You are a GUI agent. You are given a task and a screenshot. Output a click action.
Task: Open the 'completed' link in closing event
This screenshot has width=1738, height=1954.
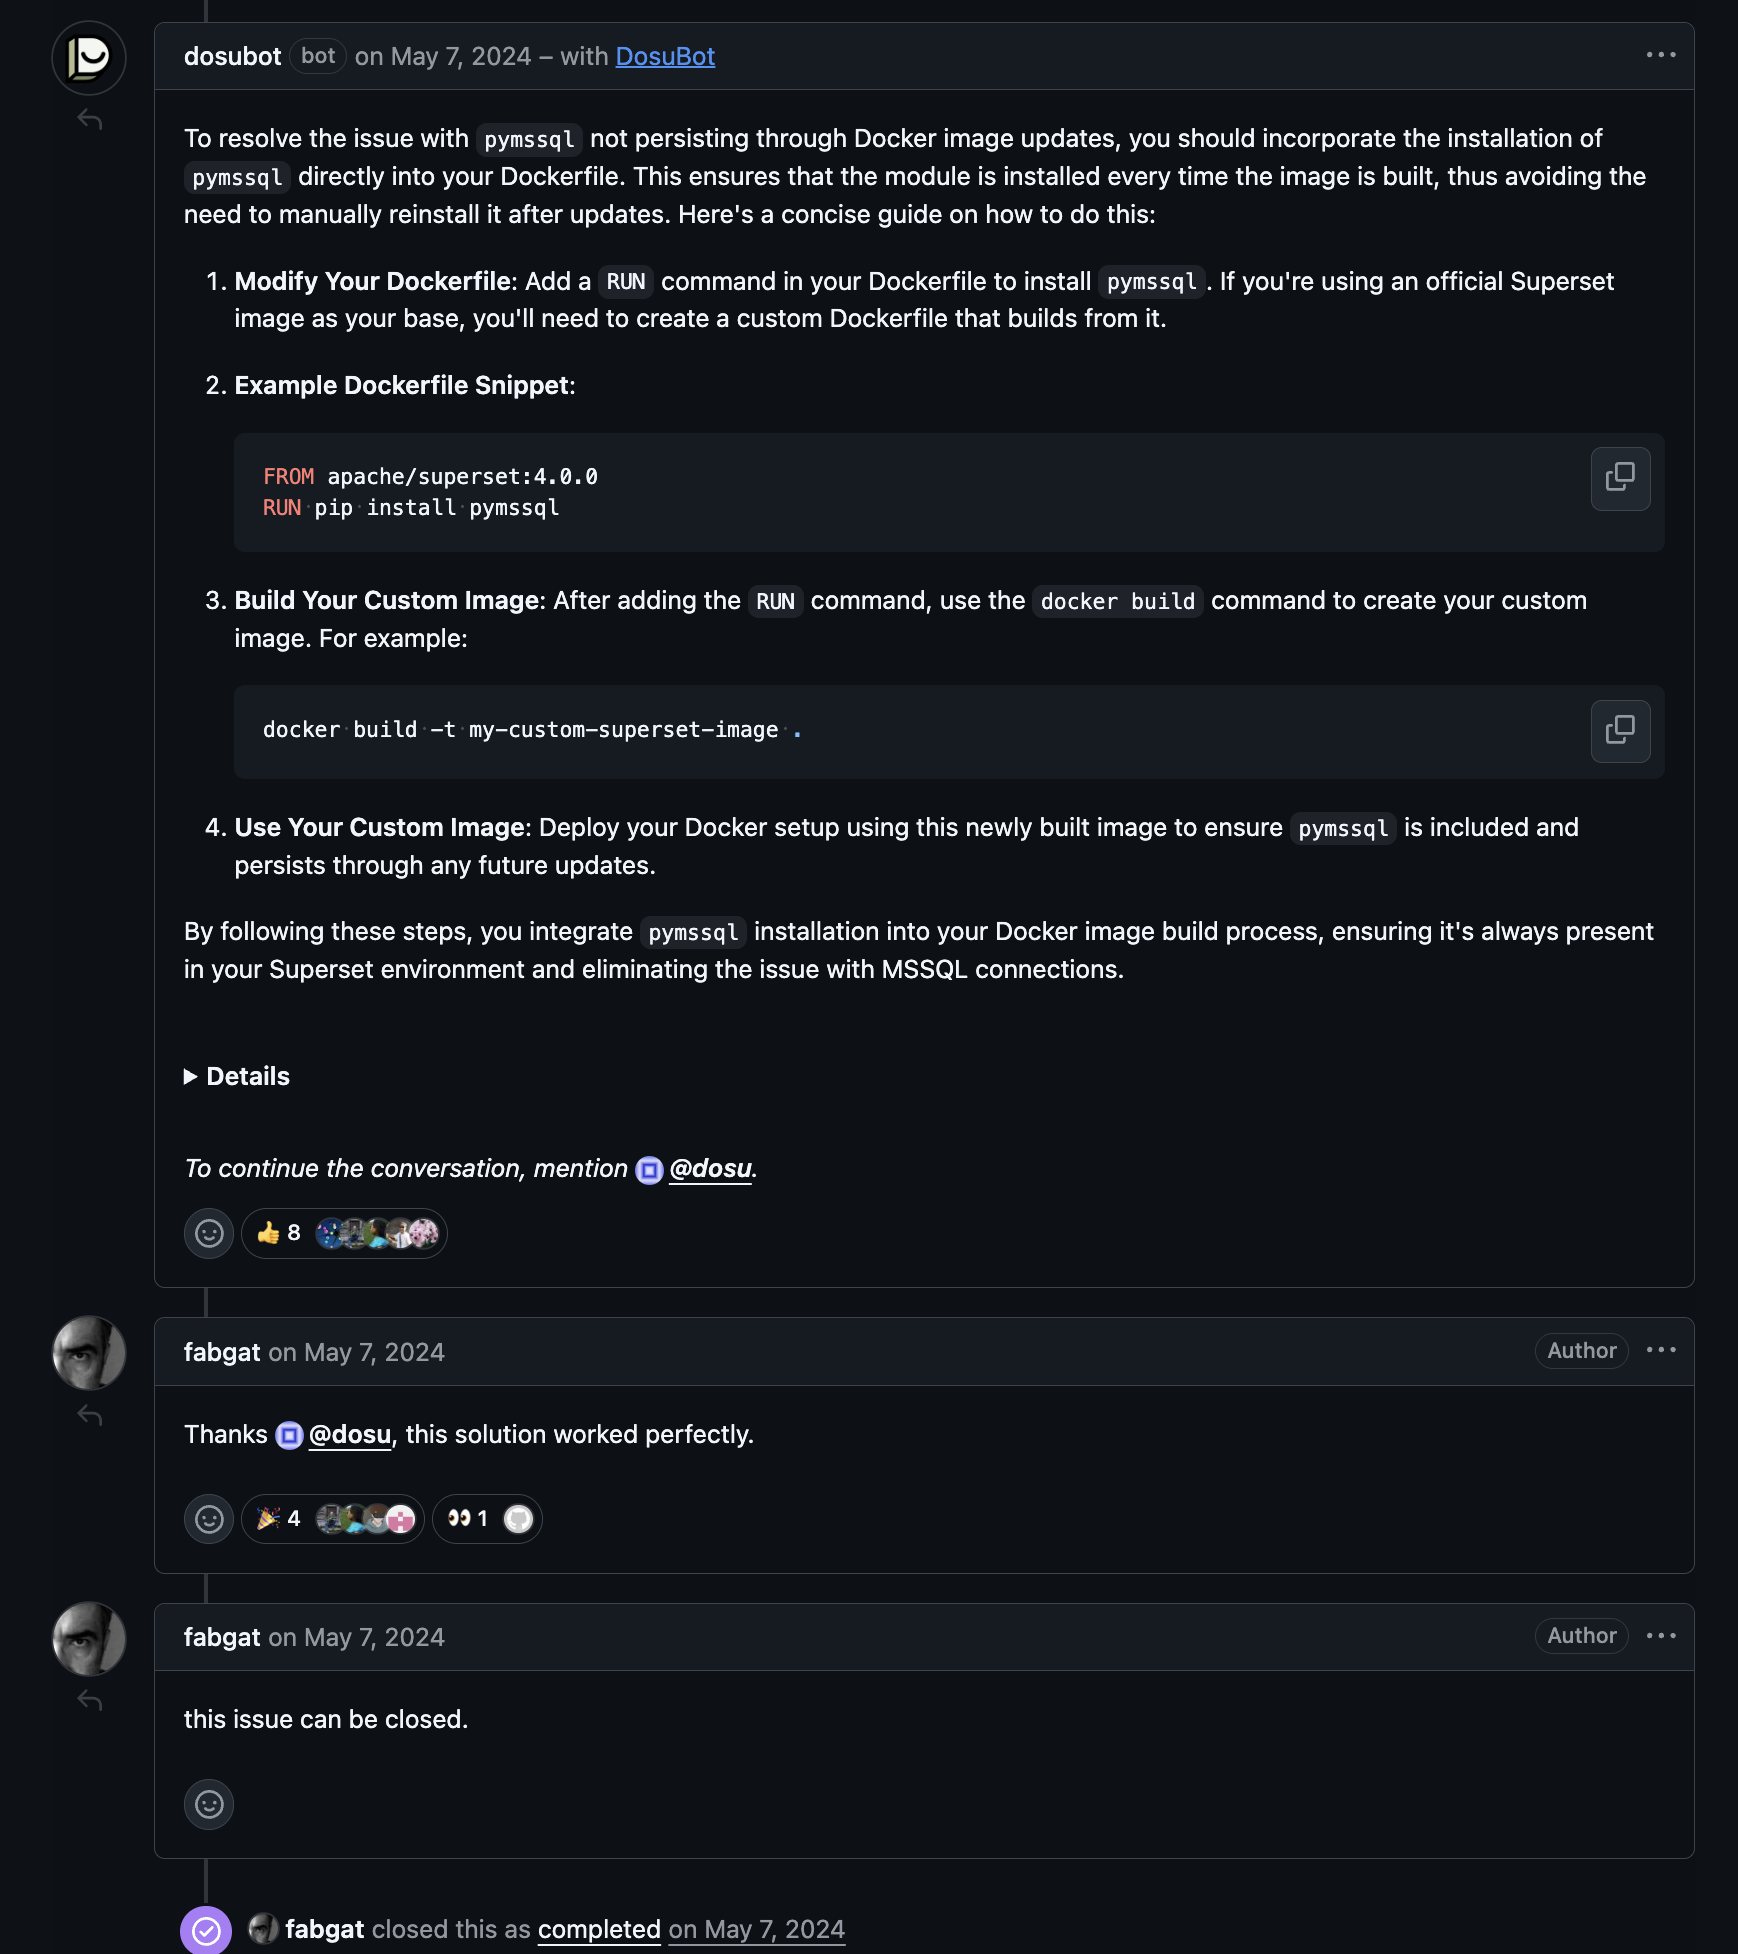(x=599, y=1930)
